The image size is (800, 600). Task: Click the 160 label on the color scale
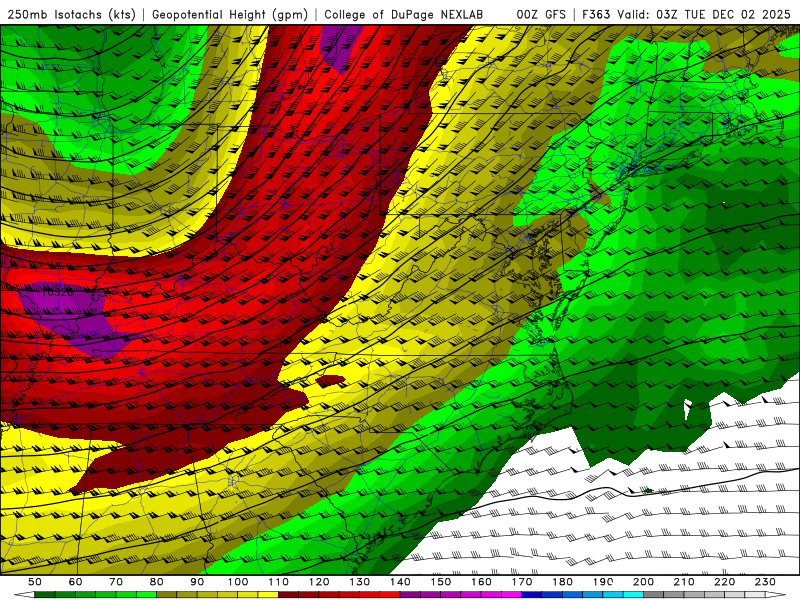click(x=481, y=582)
